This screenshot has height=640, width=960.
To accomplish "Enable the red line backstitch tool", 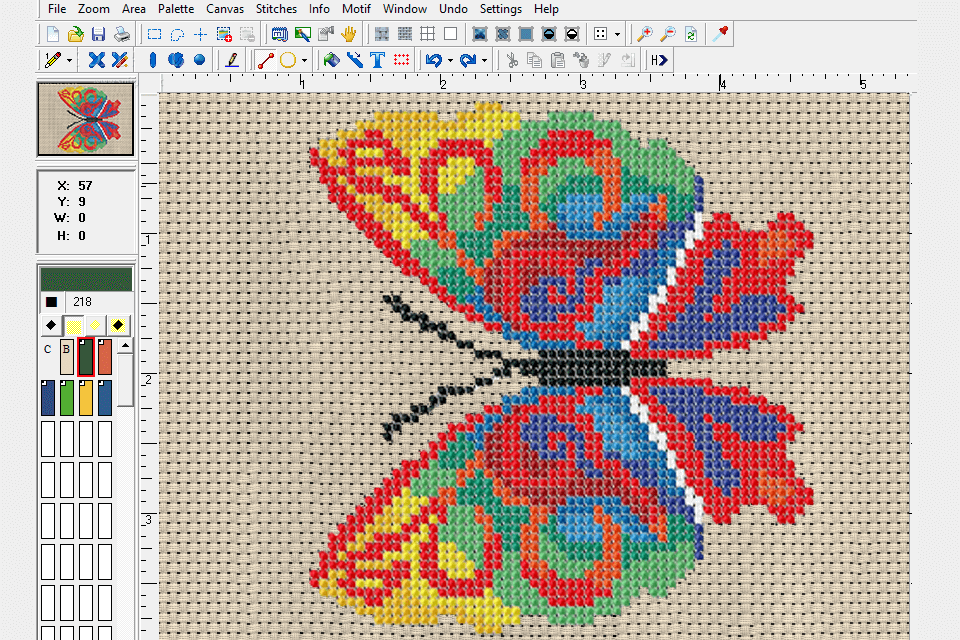I will point(265,60).
